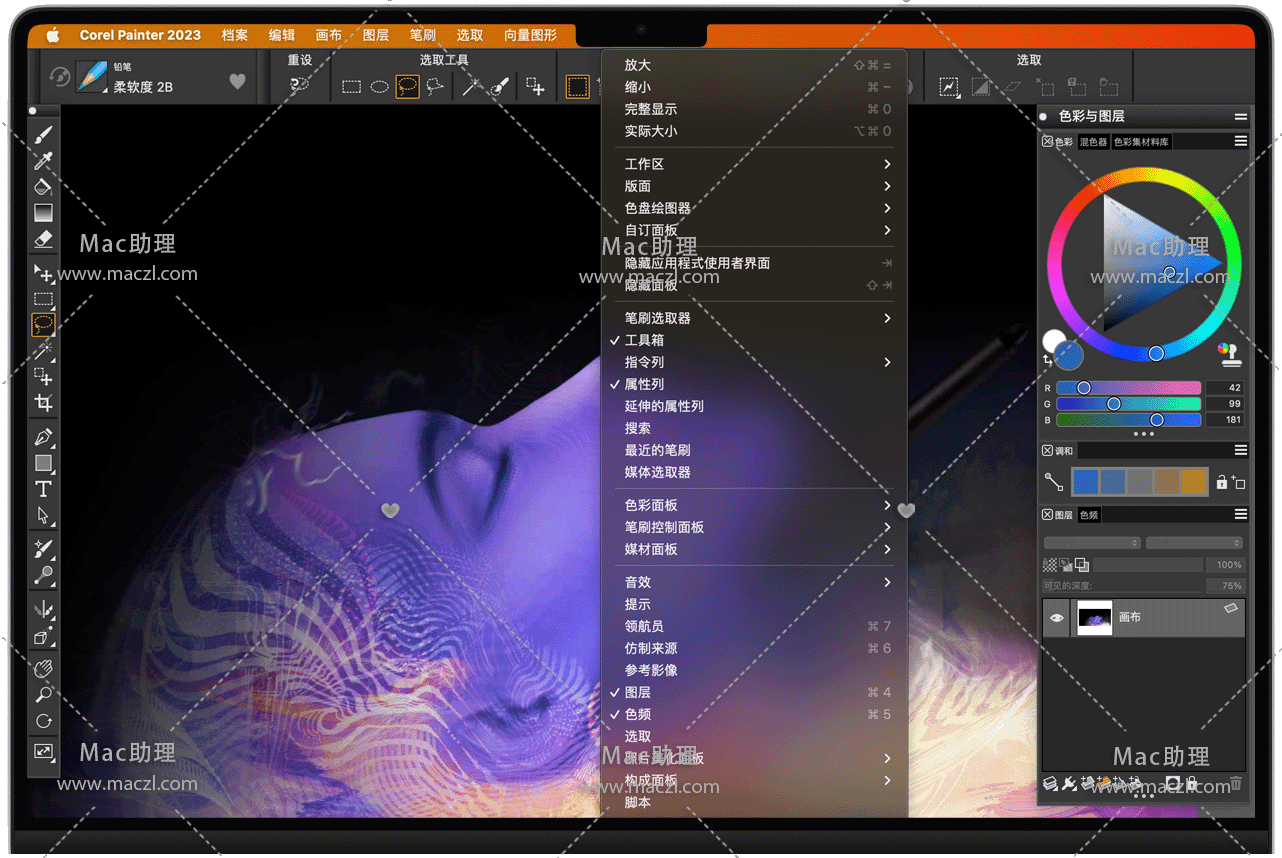
Task: Select the Oval selection tool in property bar
Action: pyautogui.click(x=380, y=87)
